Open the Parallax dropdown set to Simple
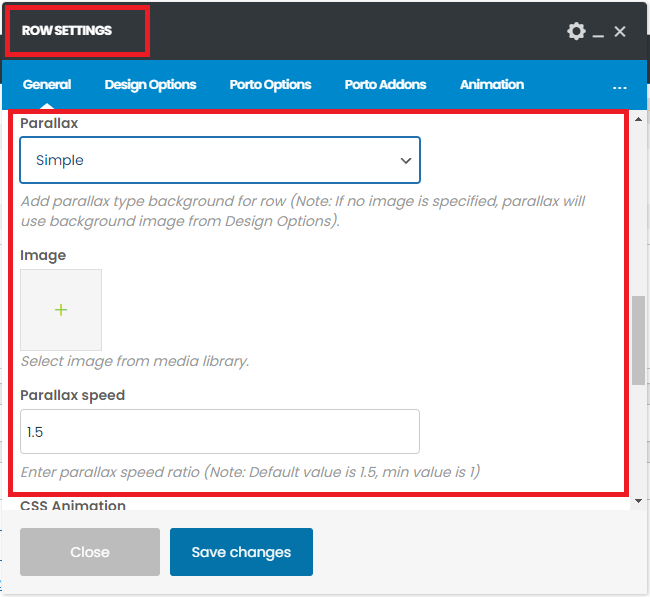 pyautogui.click(x=220, y=160)
